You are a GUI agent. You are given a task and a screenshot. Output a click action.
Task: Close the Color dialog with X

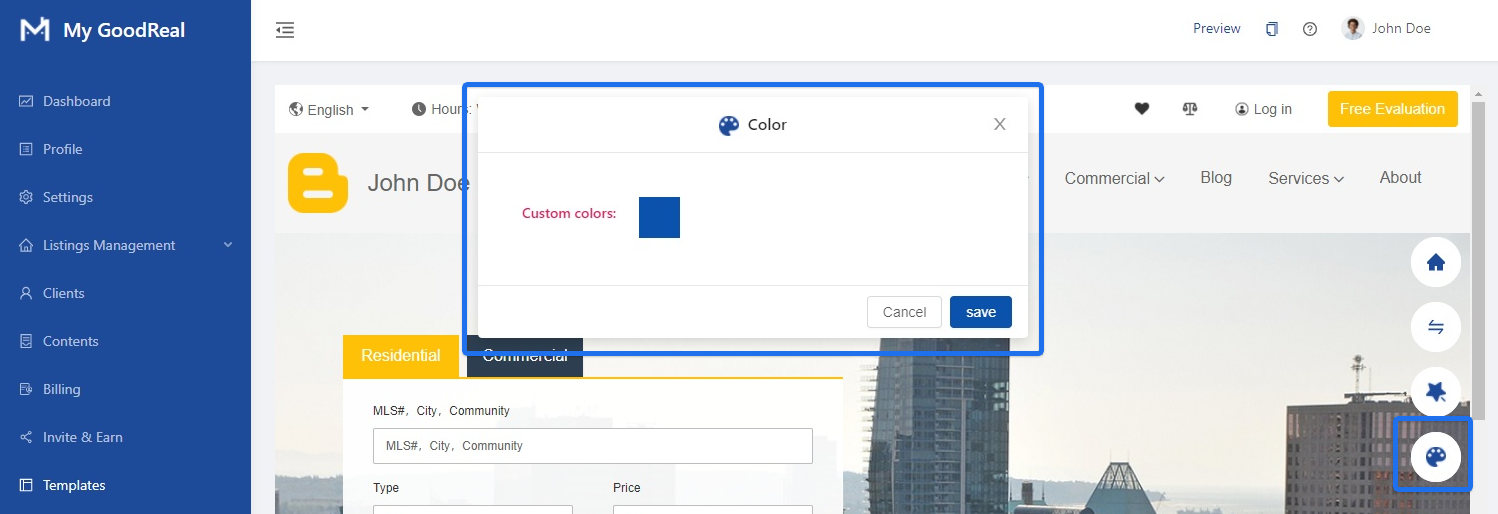999,125
